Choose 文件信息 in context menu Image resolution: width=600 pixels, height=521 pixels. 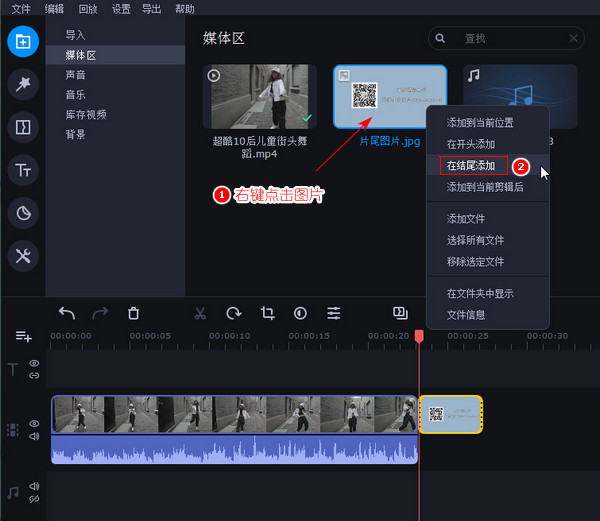pyautogui.click(x=488, y=315)
